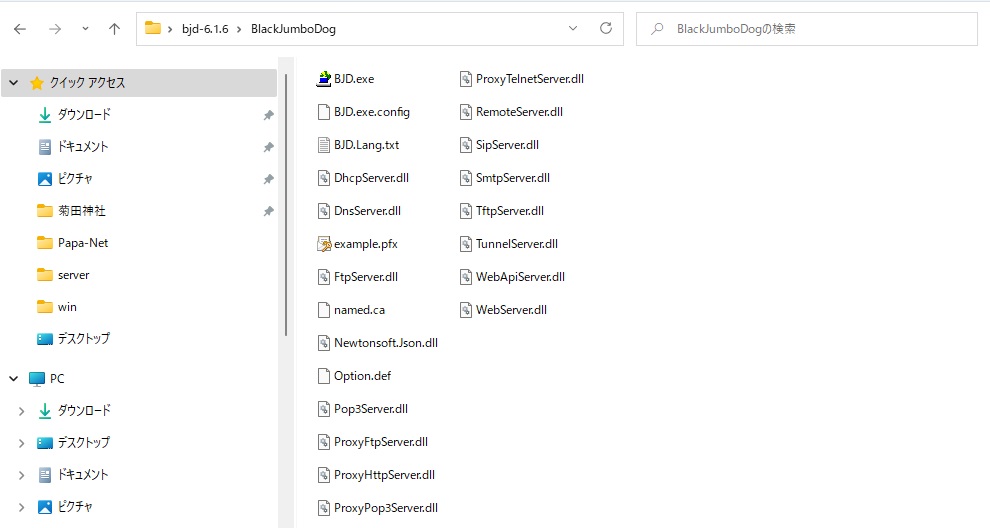Expand デスクトップ under PC
This screenshot has height=528, width=990.
tap(21, 443)
